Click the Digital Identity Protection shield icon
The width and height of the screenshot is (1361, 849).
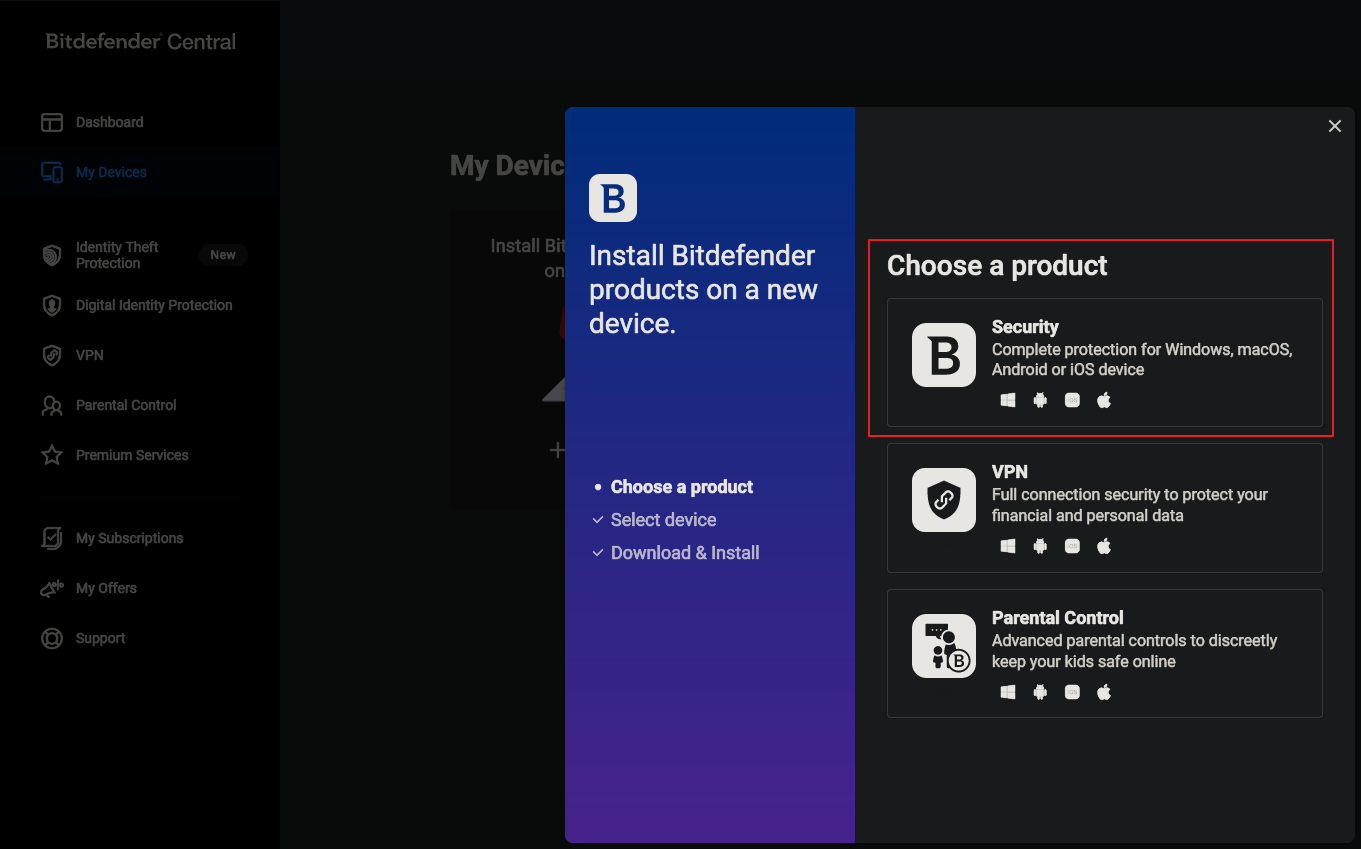click(52, 305)
